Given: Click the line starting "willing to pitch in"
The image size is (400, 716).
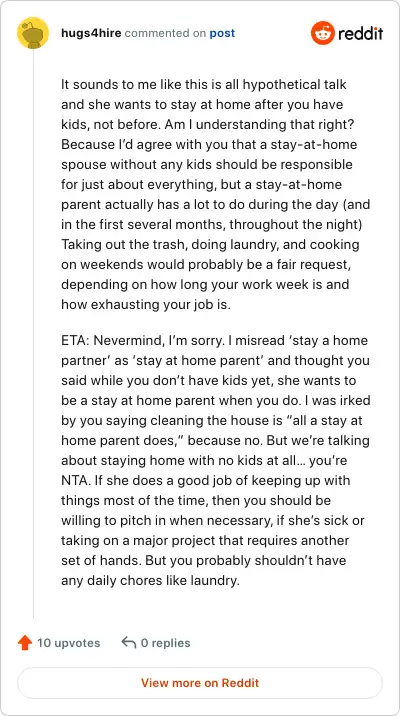Looking at the screenshot, I should [x=213, y=521].
